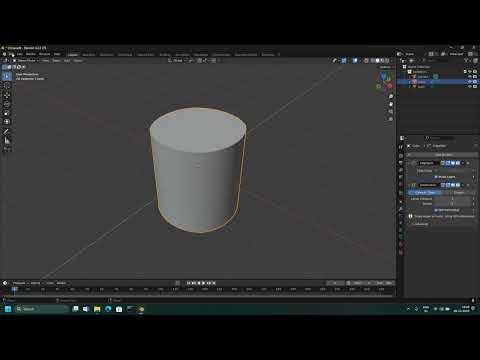This screenshot has height=360, width=480.
Task: Open the Blender logo app menu
Action: 4,54
